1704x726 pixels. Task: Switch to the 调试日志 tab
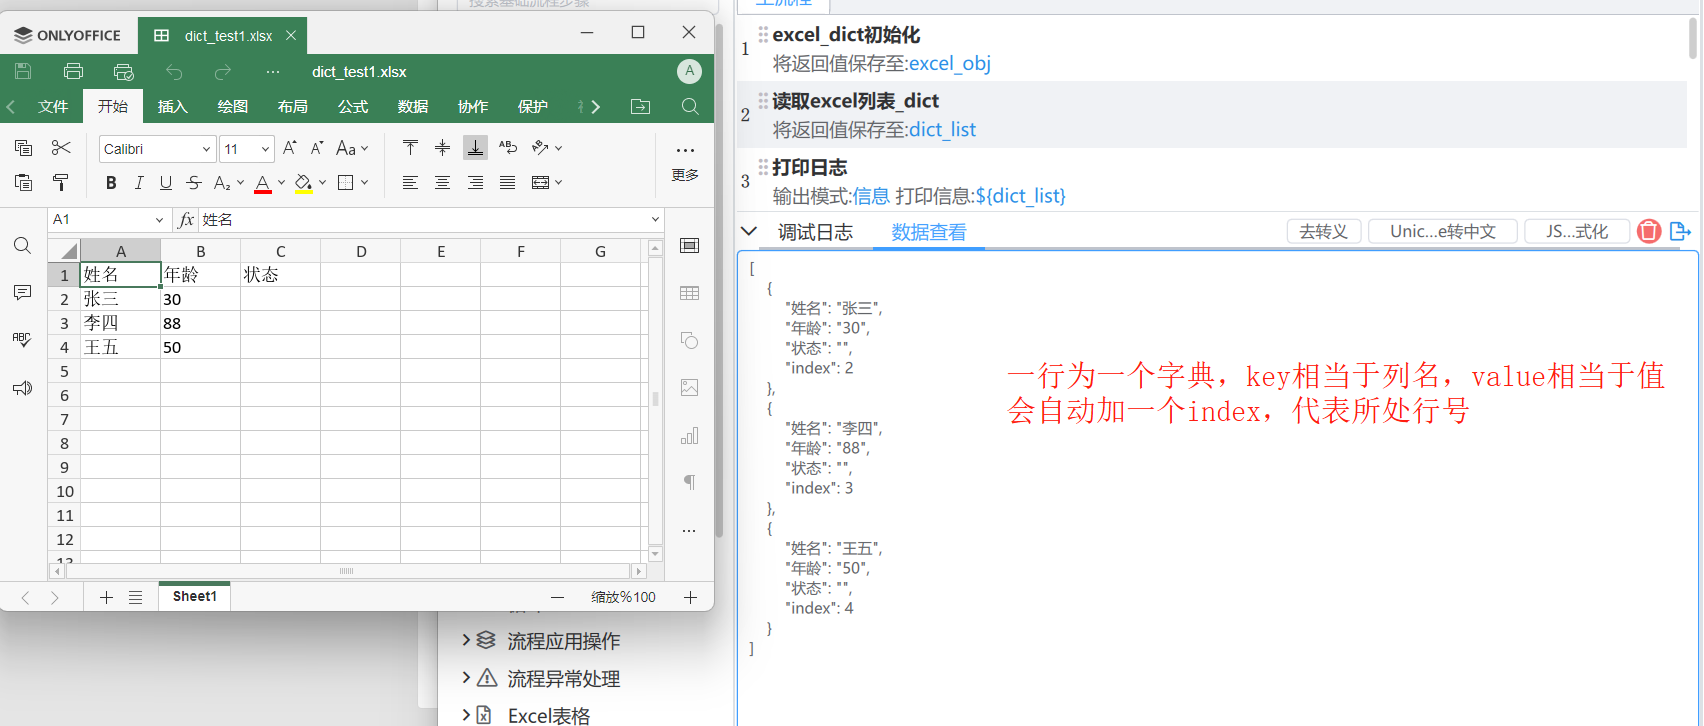click(815, 232)
